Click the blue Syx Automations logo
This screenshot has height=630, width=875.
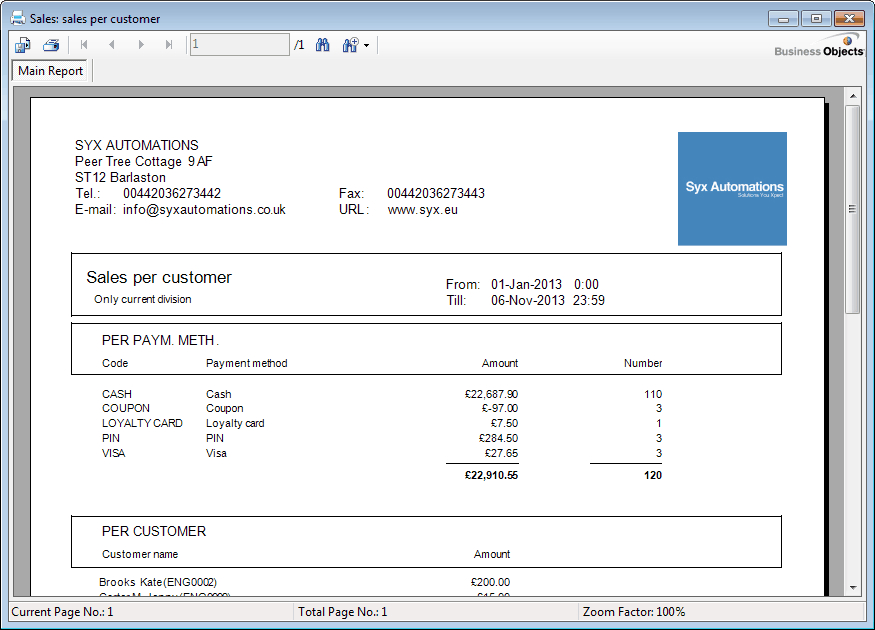732,188
